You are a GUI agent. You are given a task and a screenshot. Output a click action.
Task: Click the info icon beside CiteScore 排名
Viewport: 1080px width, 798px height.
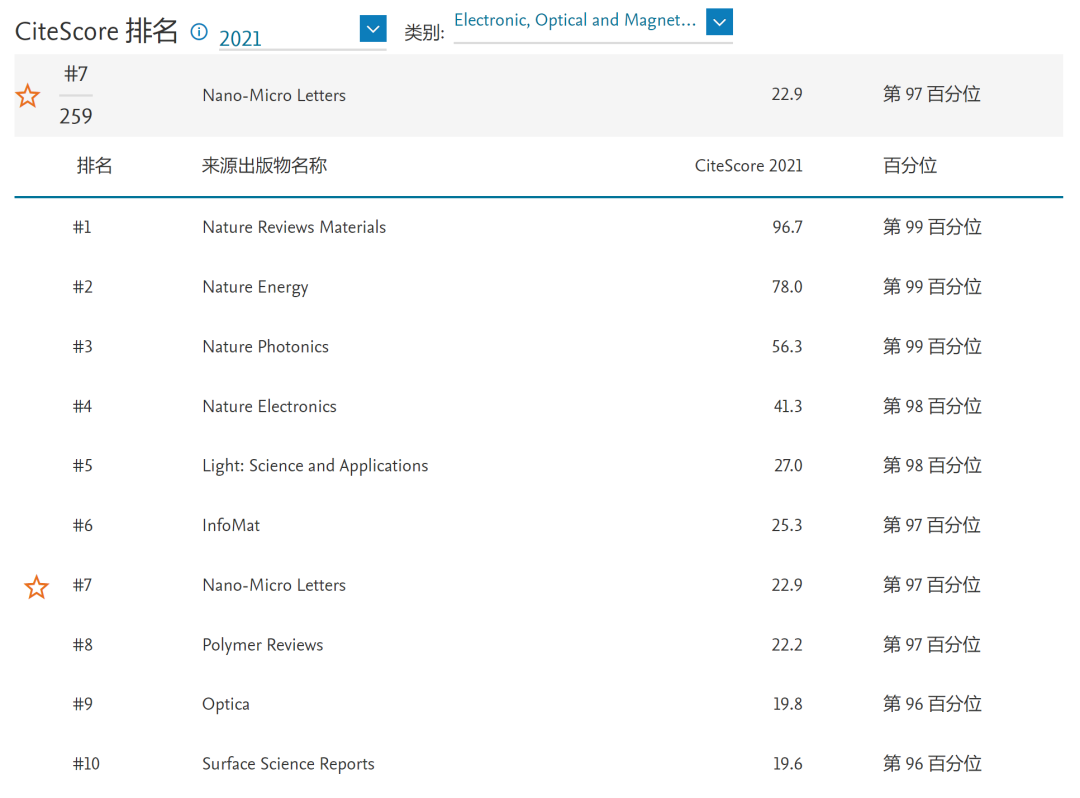pyautogui.click(x=199, y=32)
